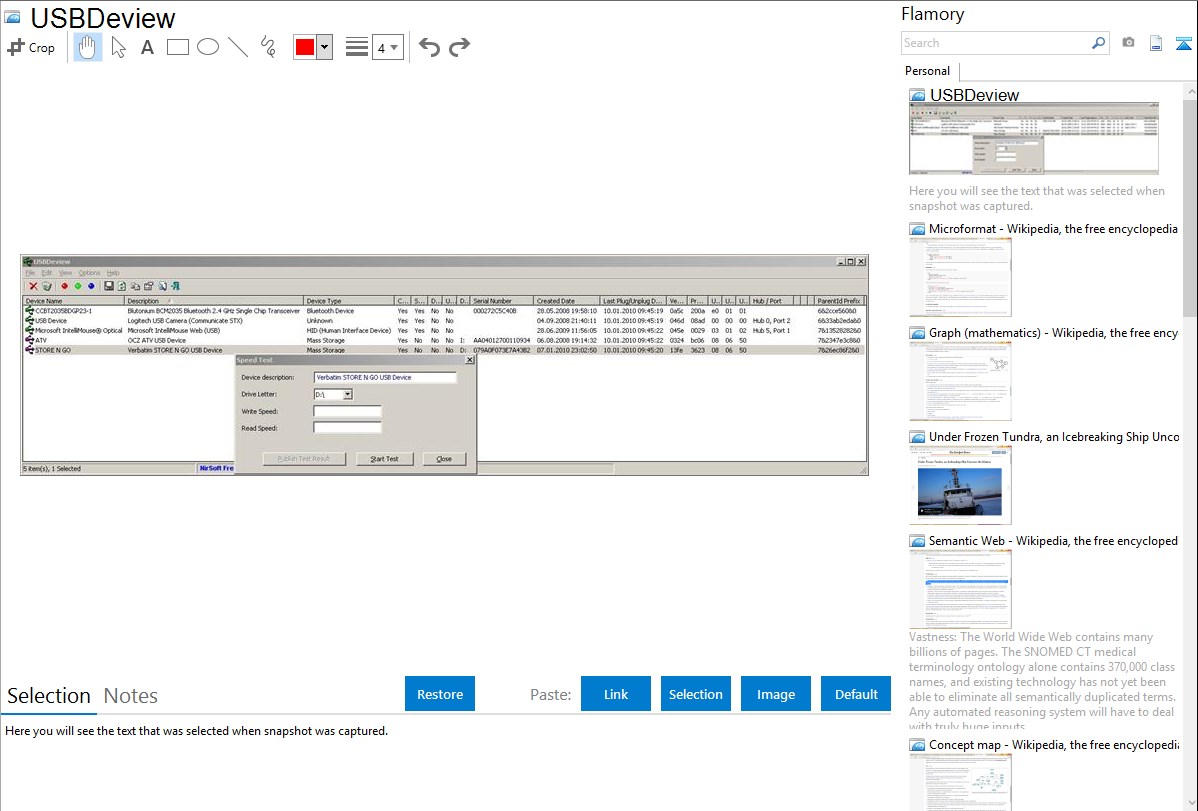Redo the annotation
The width and height of the screenshot is (1198, 811).
459,47
